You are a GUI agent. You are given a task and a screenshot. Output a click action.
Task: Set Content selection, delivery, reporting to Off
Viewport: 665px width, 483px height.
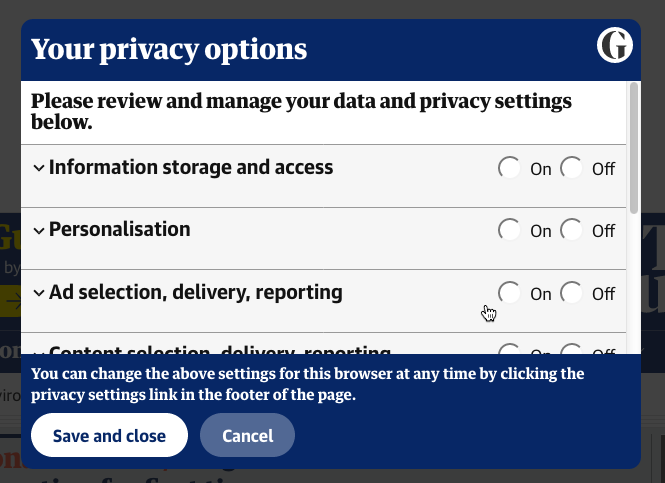(x=572, y=350)
